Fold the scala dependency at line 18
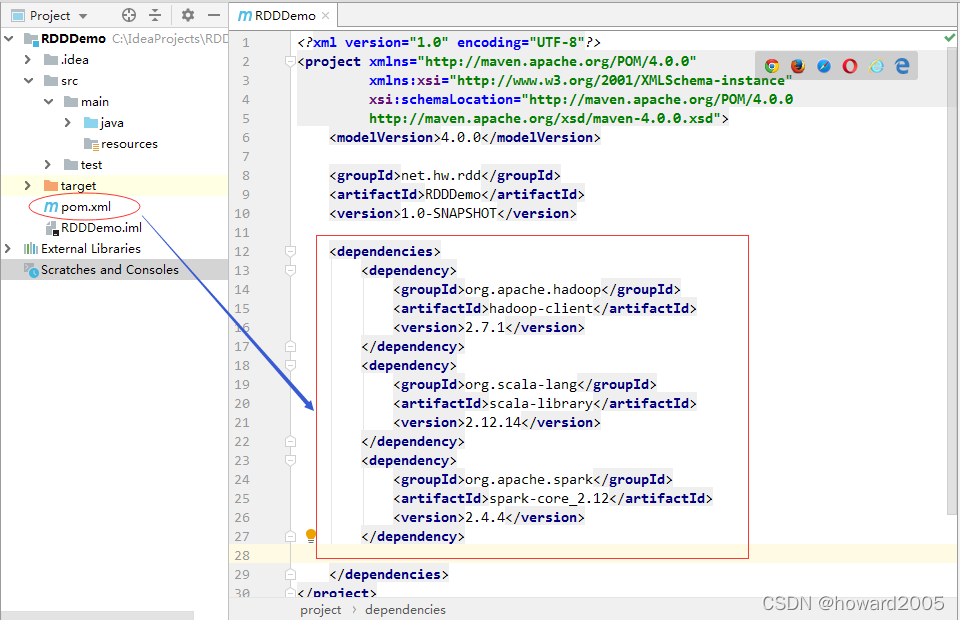 (290, 365)
